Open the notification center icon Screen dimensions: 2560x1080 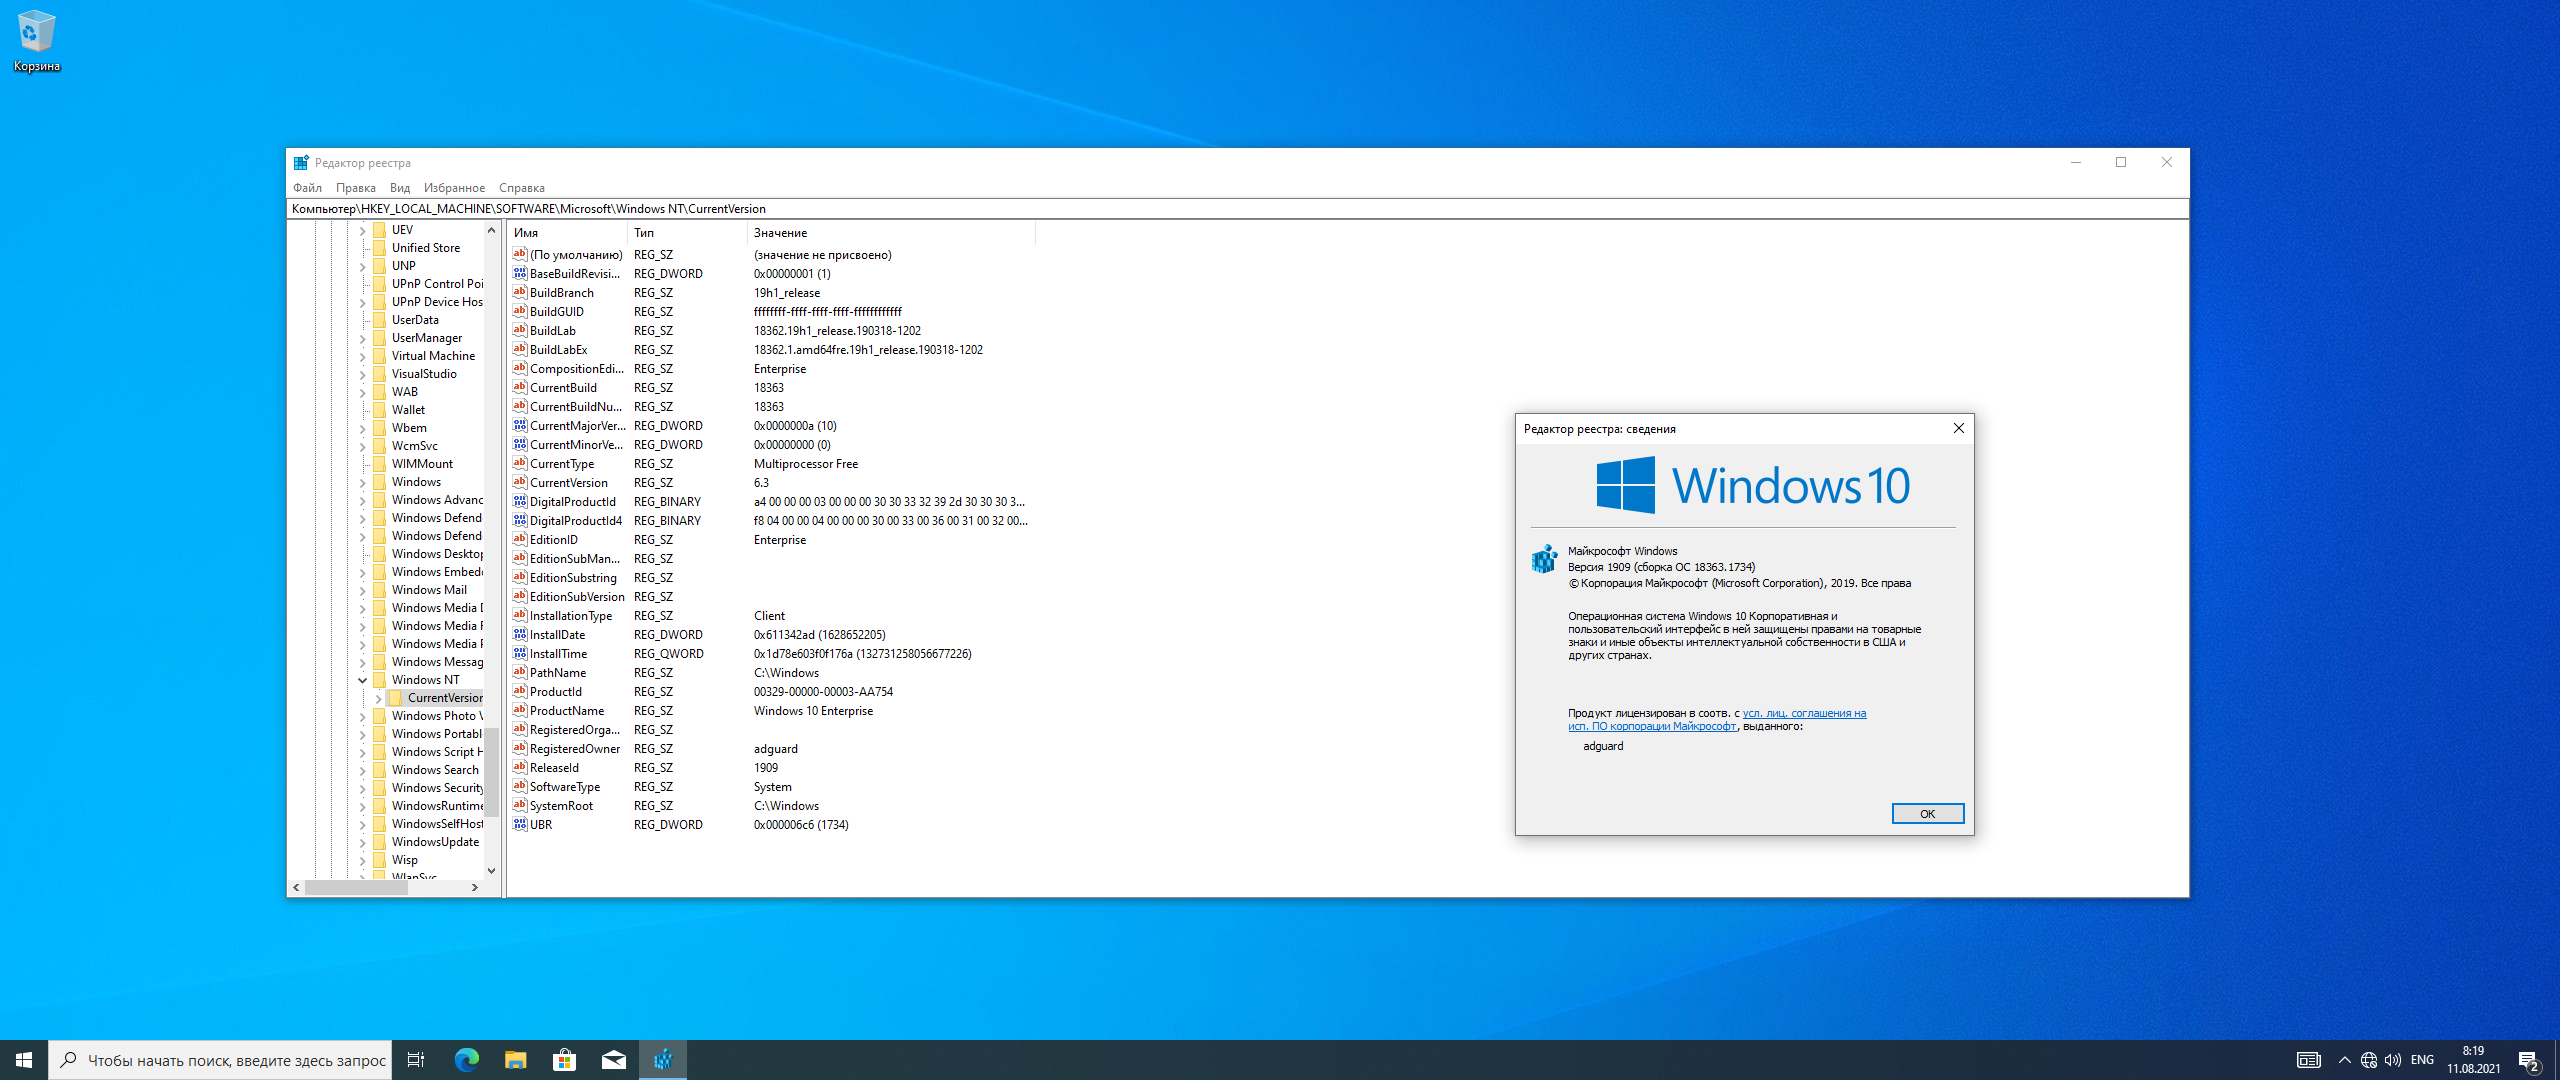click(2529, 1060)
